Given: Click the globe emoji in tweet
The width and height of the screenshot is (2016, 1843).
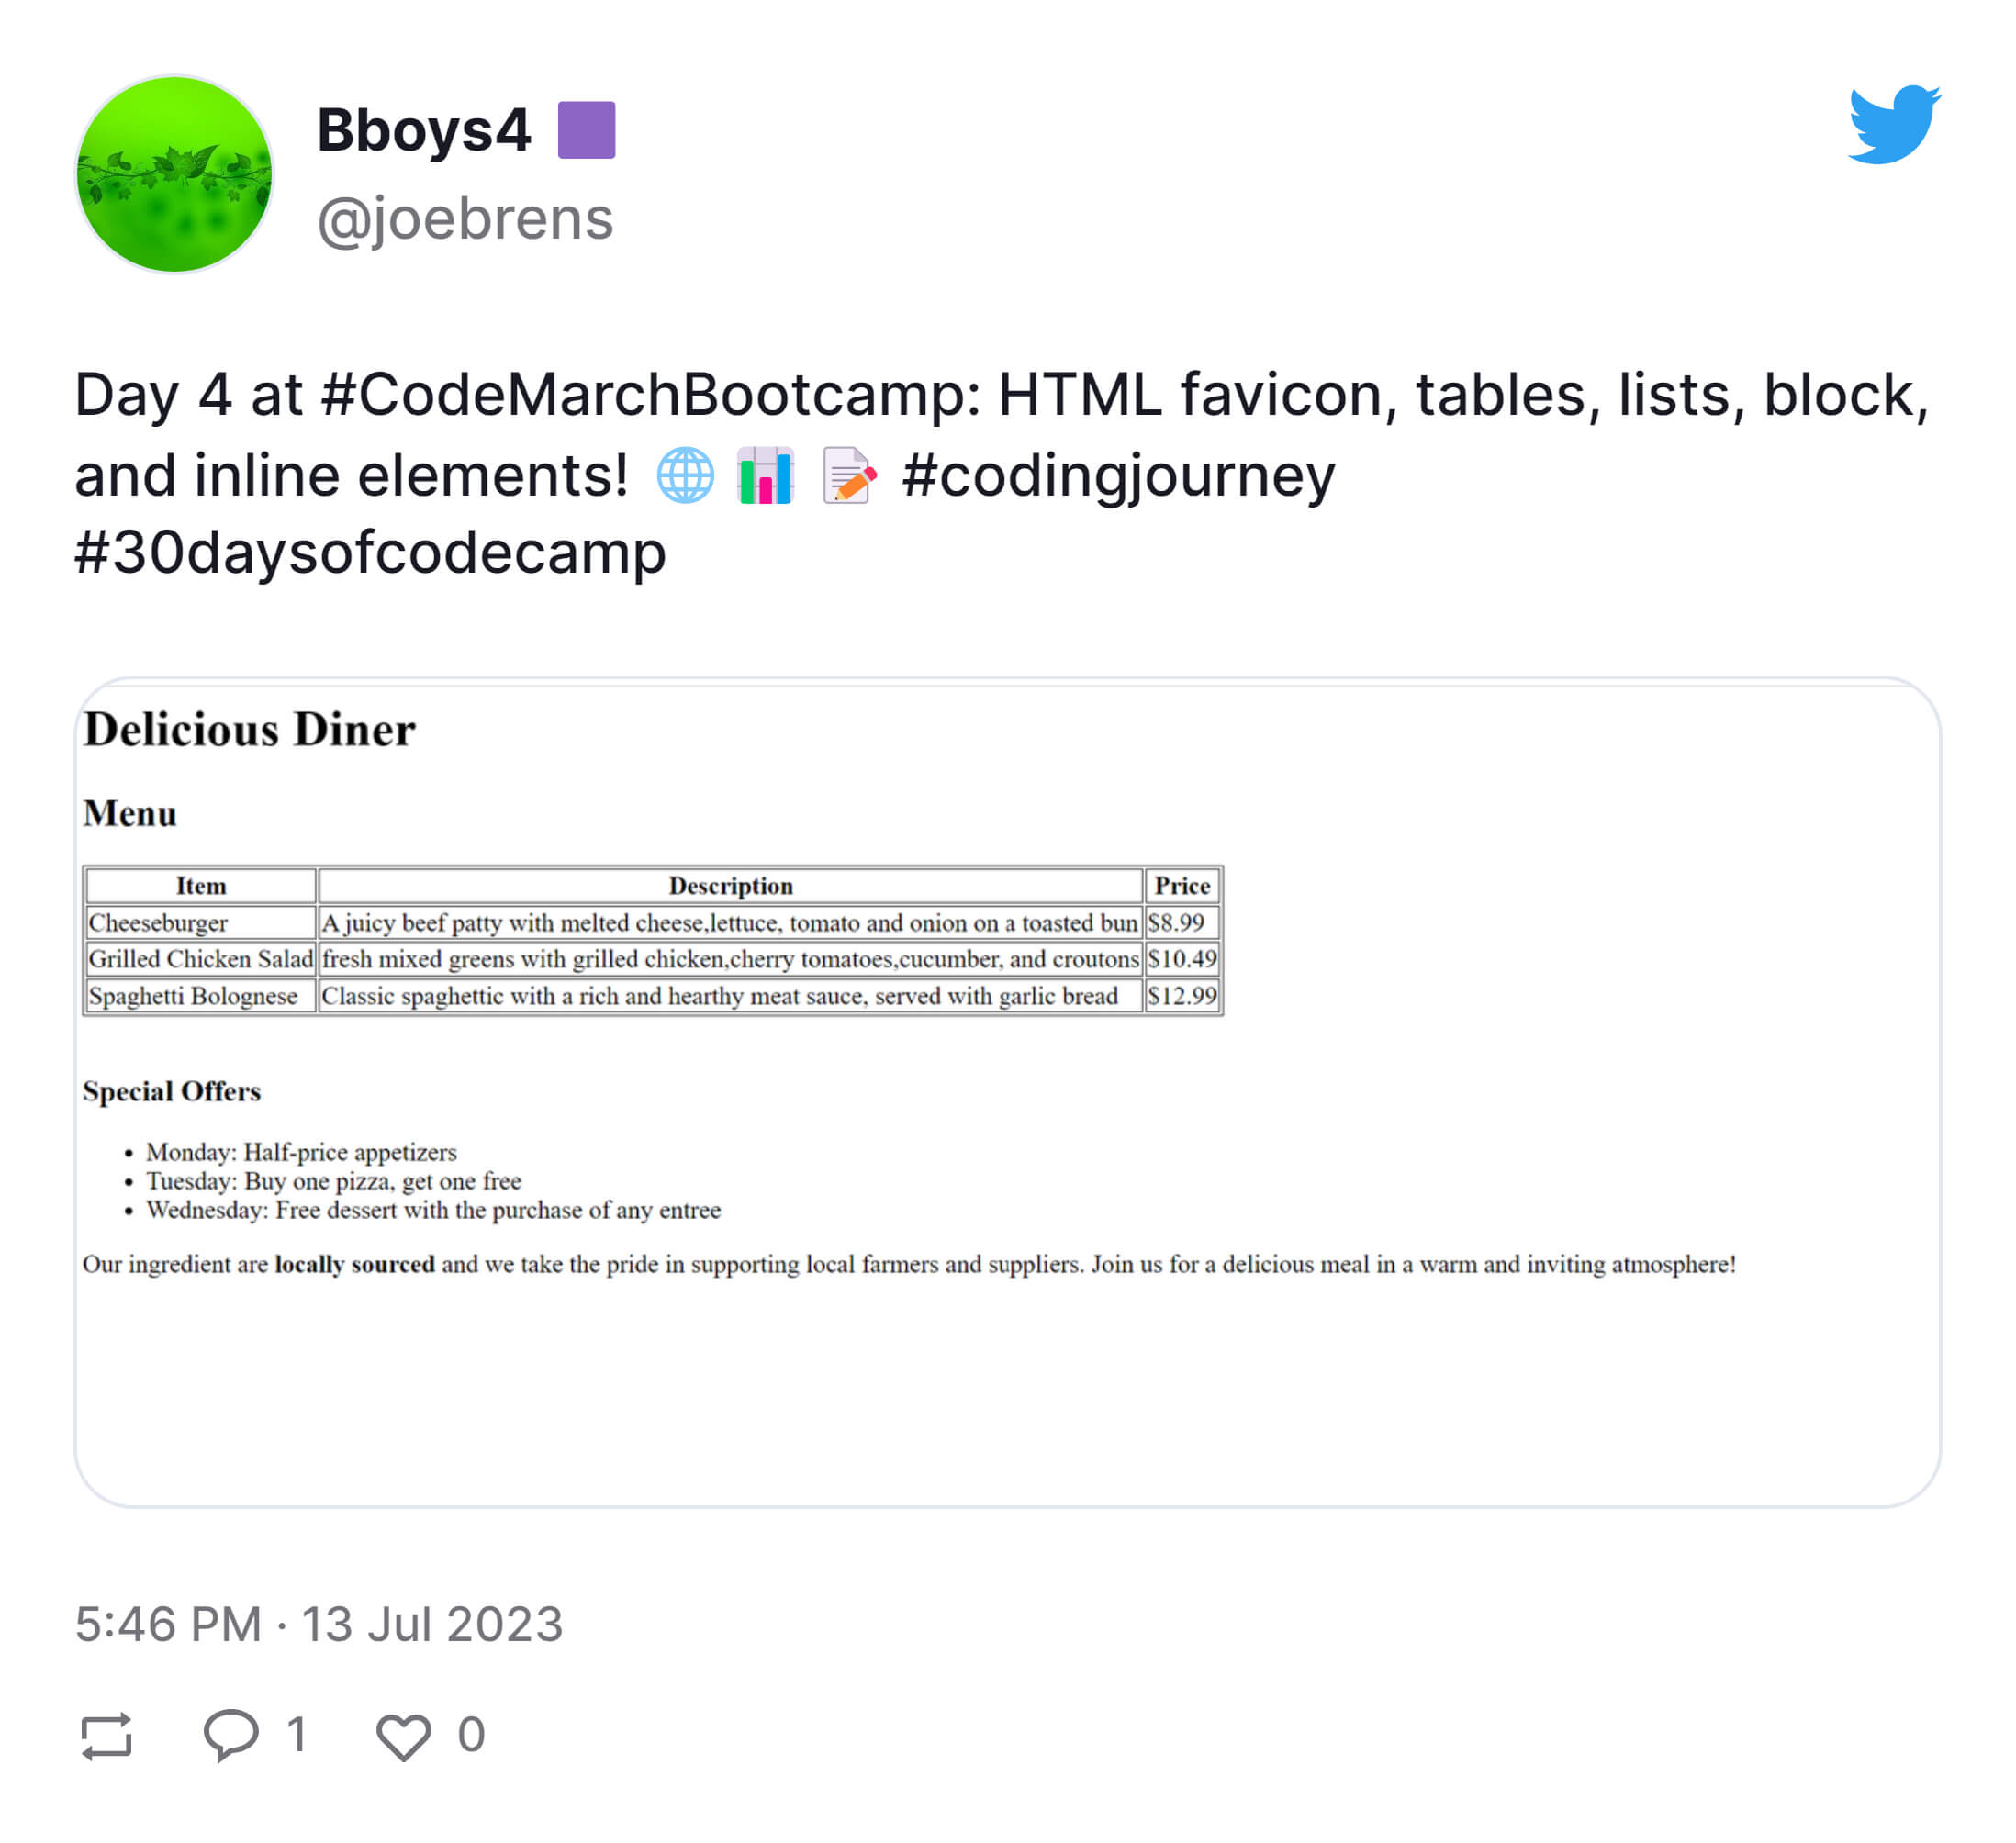Looking at the screenshot, I should (685, 475).
